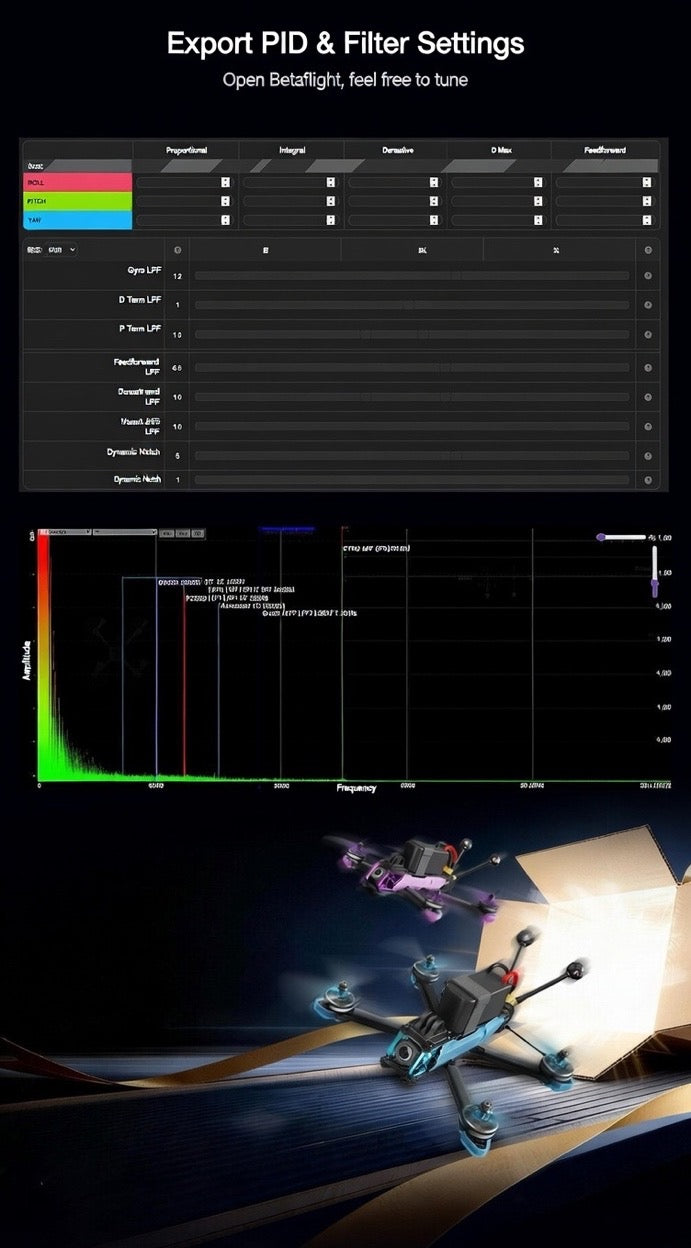This screenshot has width=691, height=1248.
Task: Select the D Max column header
Action: point(500,150)
